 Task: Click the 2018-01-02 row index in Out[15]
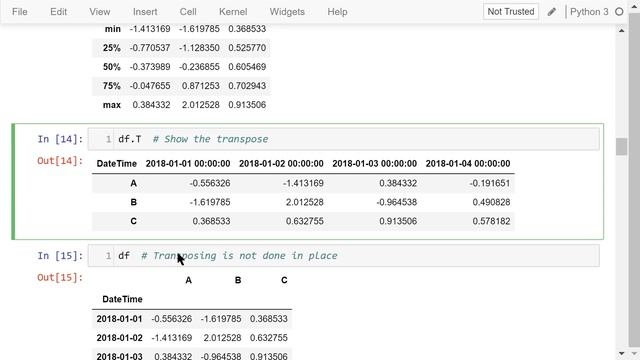[x=119, y=338]
